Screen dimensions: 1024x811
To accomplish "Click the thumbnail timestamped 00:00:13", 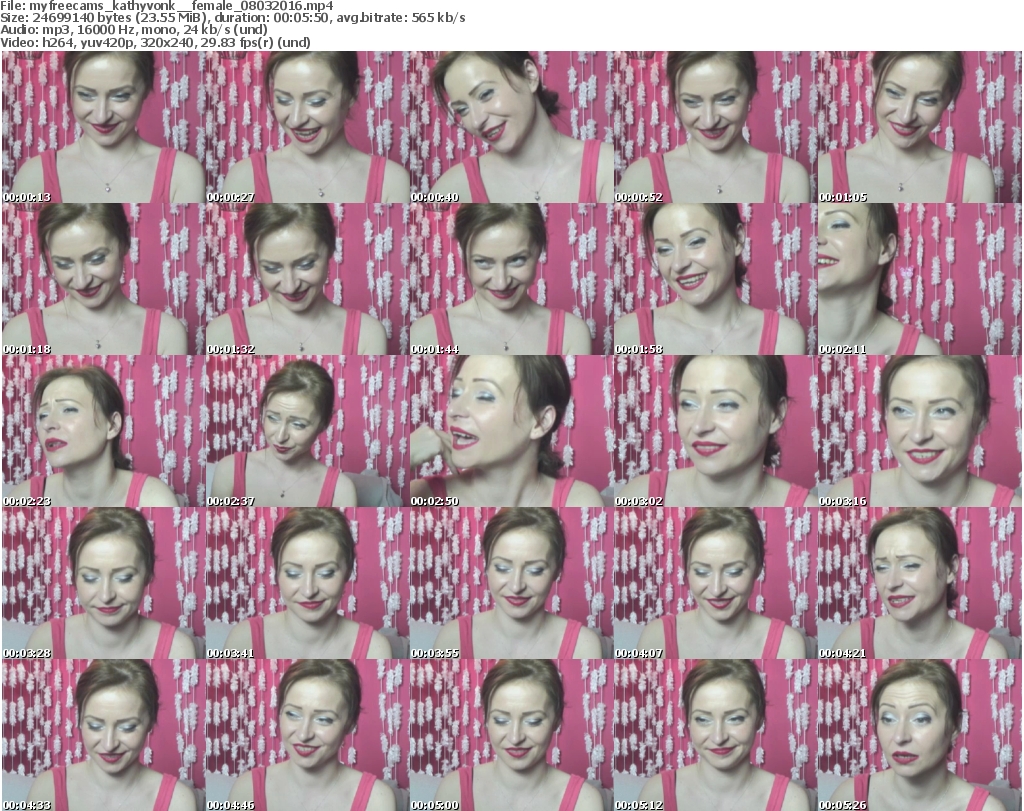I will [103, 127].
